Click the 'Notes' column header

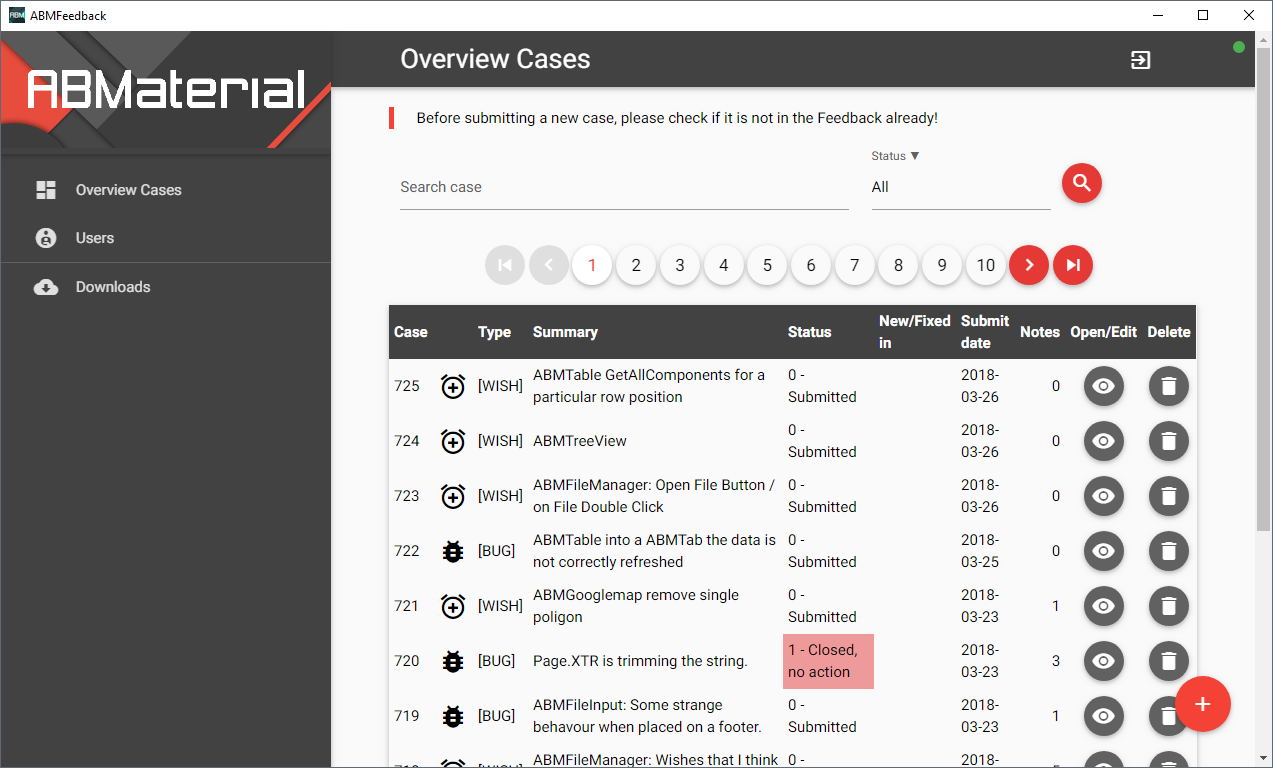pyautogui.click(x=1040, y=332)
